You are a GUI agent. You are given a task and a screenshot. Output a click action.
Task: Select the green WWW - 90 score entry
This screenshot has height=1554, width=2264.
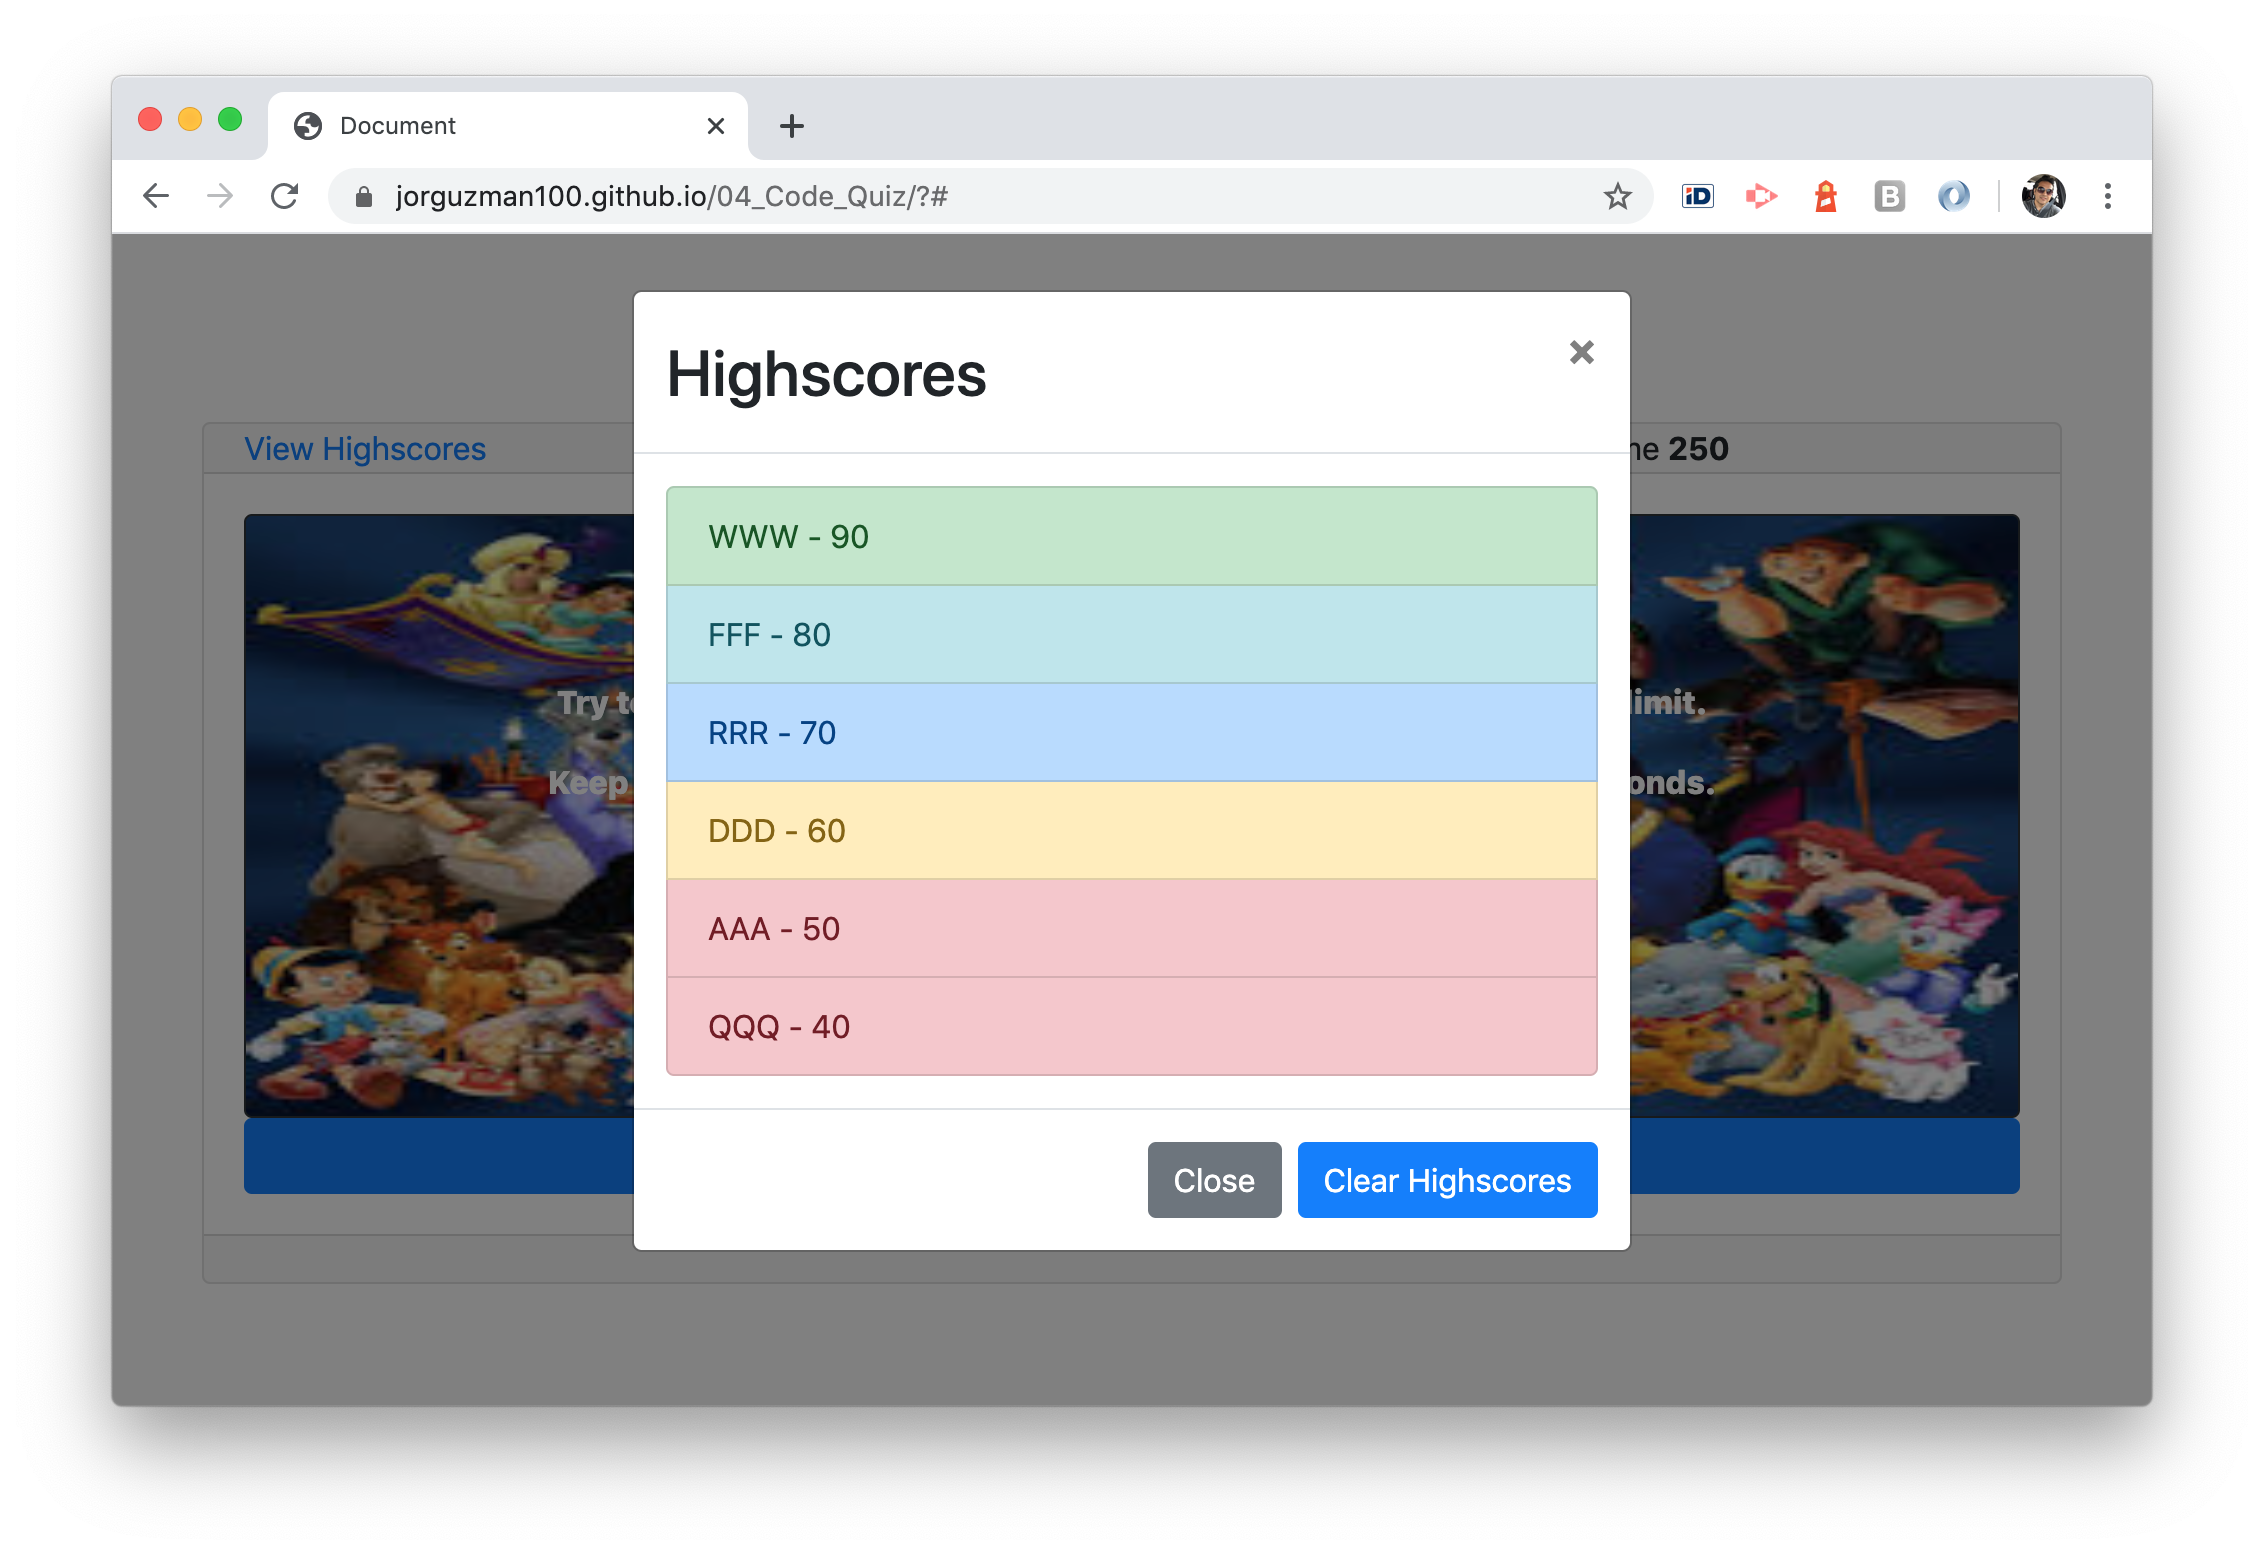(1131, 537)
